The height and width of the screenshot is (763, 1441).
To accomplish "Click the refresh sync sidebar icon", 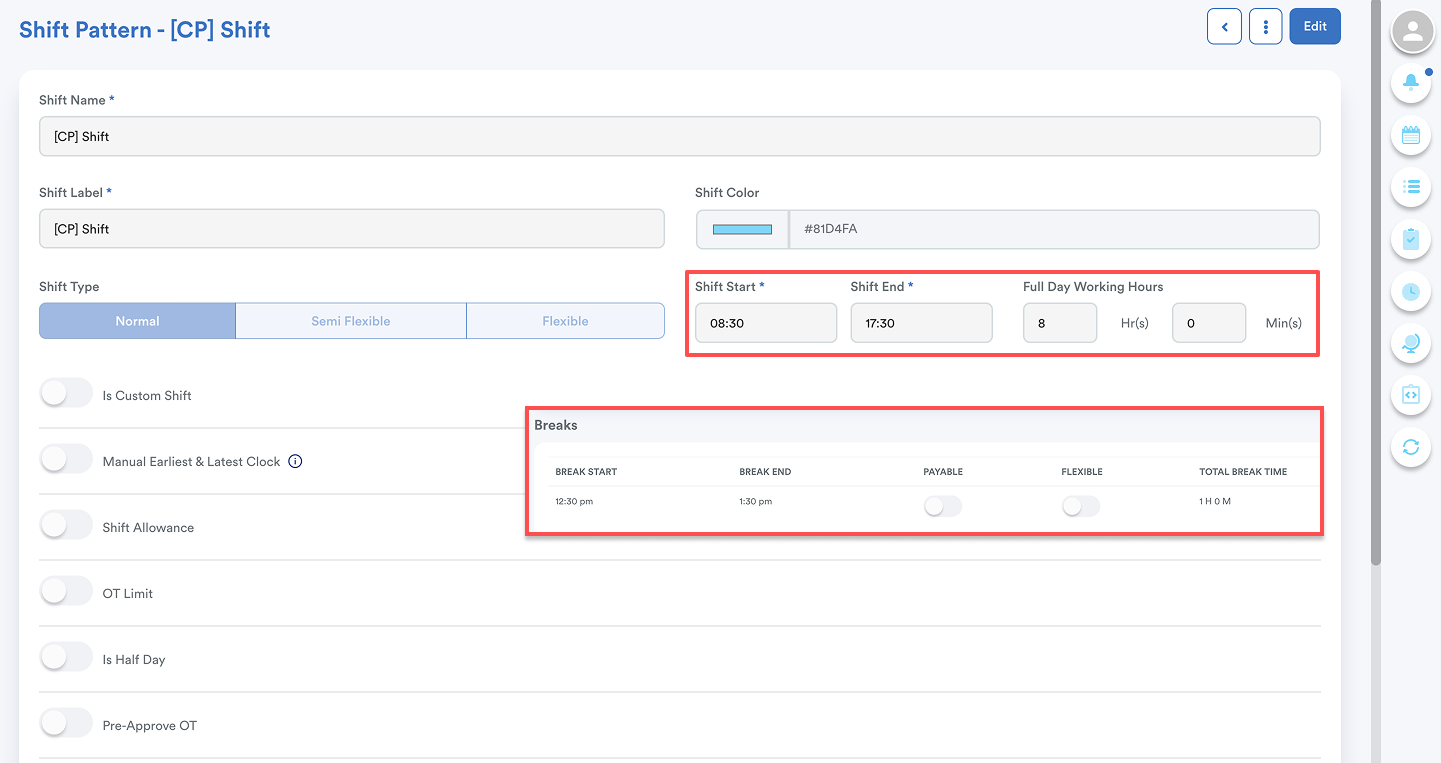I will pyautogui.click(x=1411, y=447).
